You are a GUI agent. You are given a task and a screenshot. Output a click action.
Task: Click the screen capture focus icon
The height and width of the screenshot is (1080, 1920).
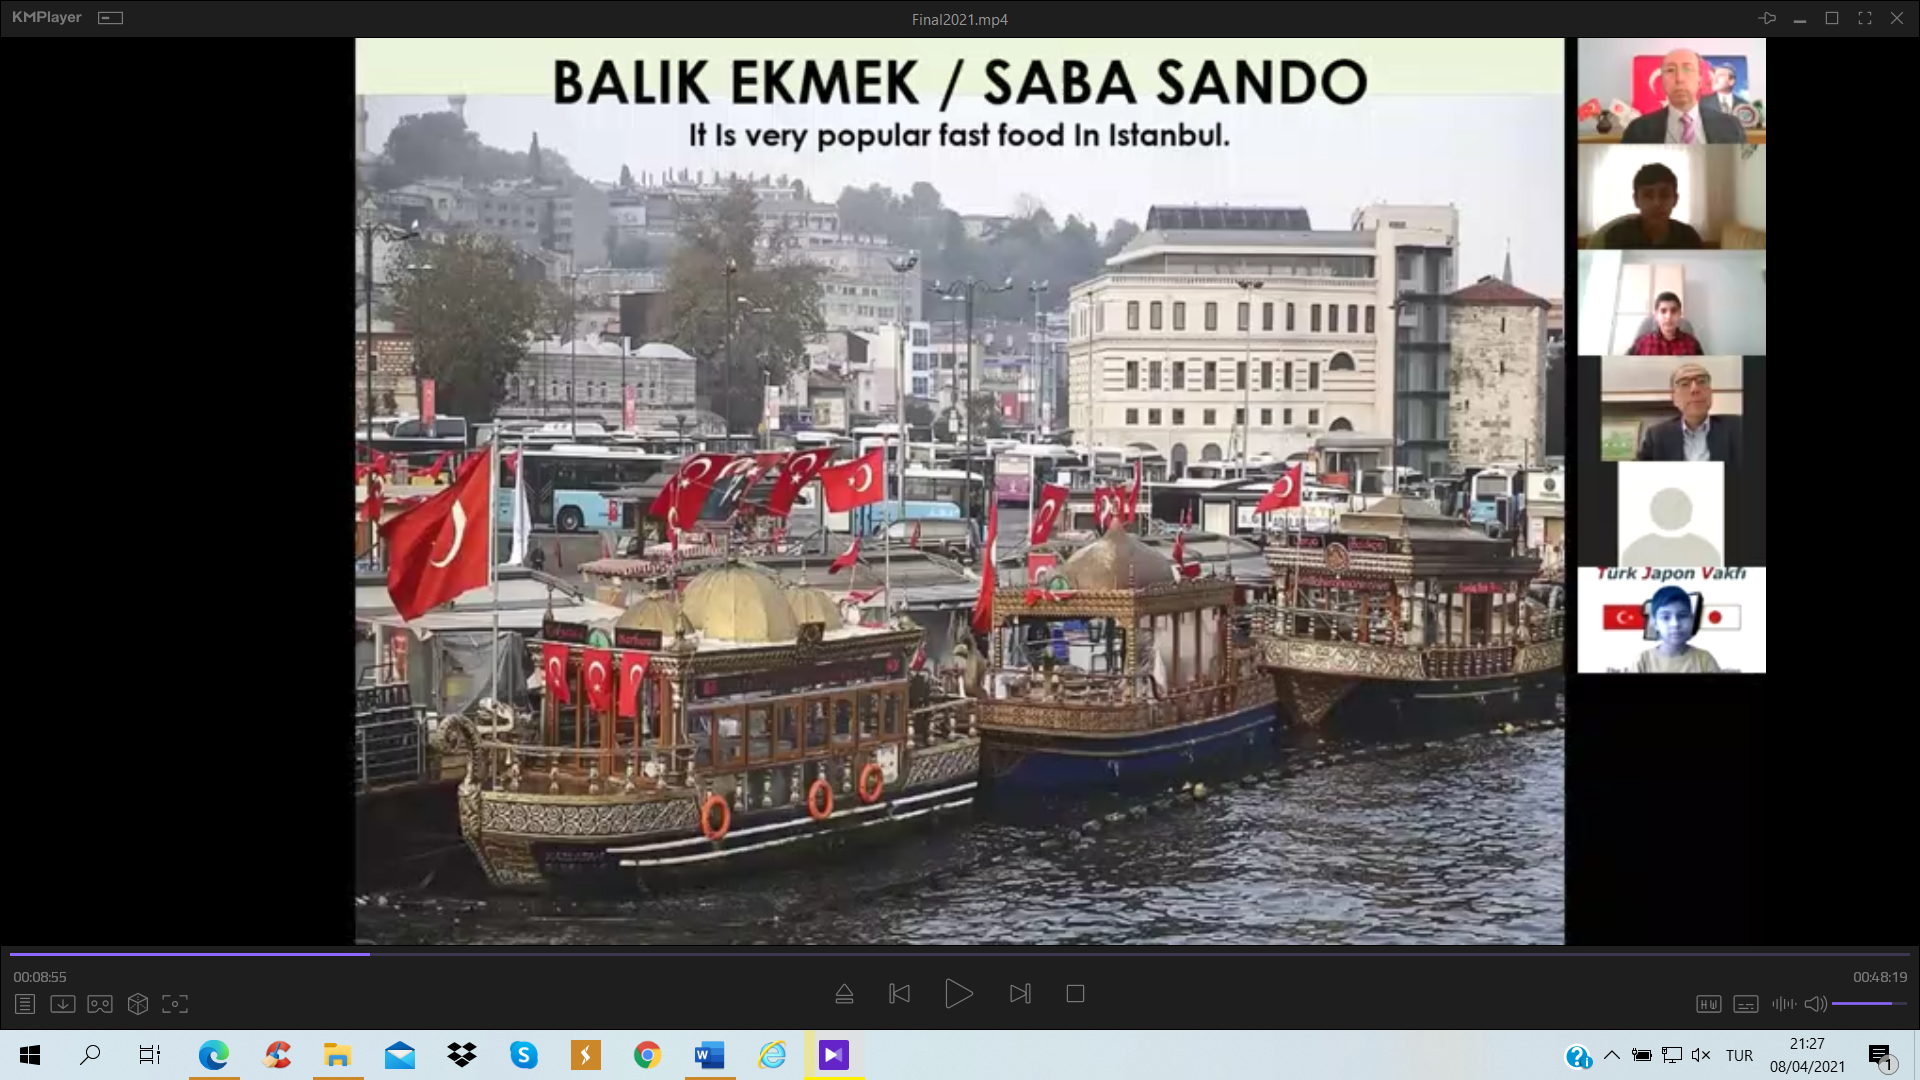tap(175, 1004)
